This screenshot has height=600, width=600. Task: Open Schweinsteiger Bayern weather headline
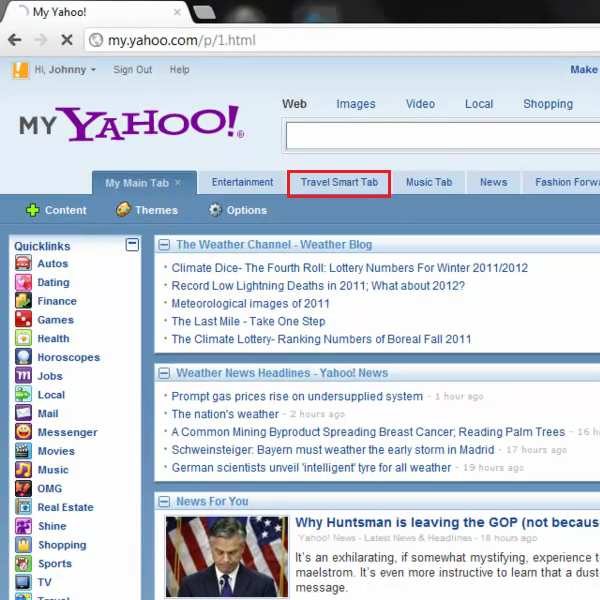(333, 450)
